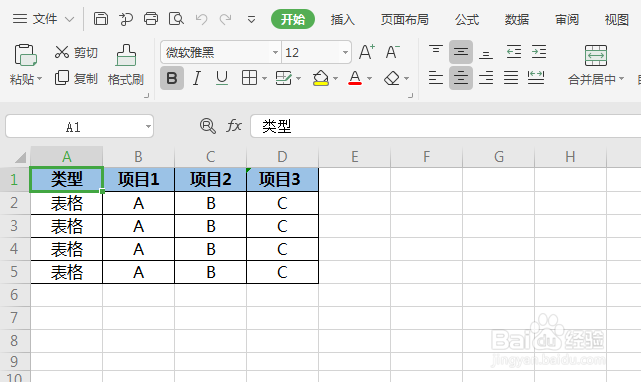Open font group dialog launcher

point(410,96)
